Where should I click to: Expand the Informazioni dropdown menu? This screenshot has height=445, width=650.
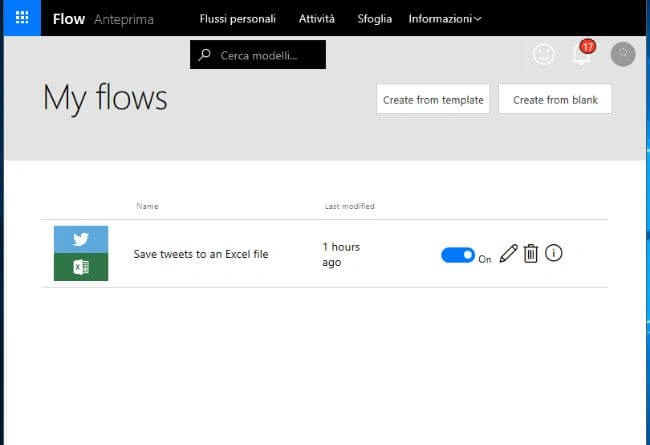point(445,19)
